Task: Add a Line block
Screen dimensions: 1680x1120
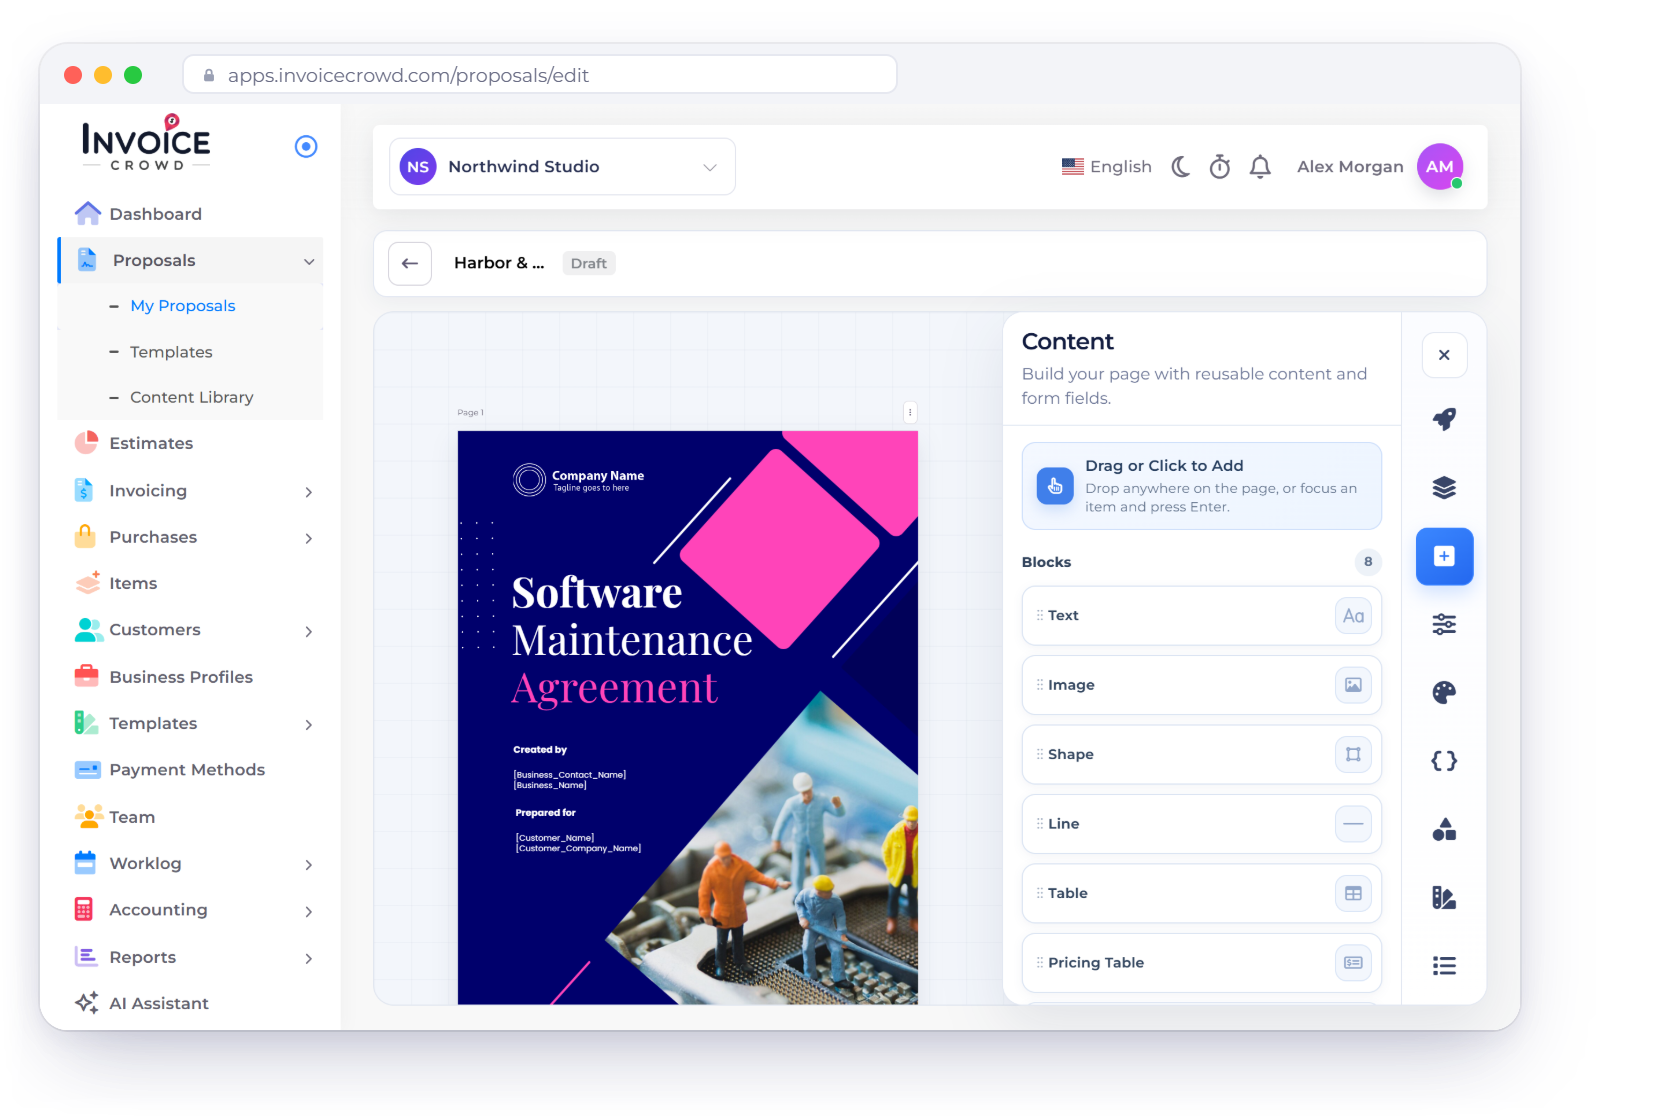Action: (1201, 824)
